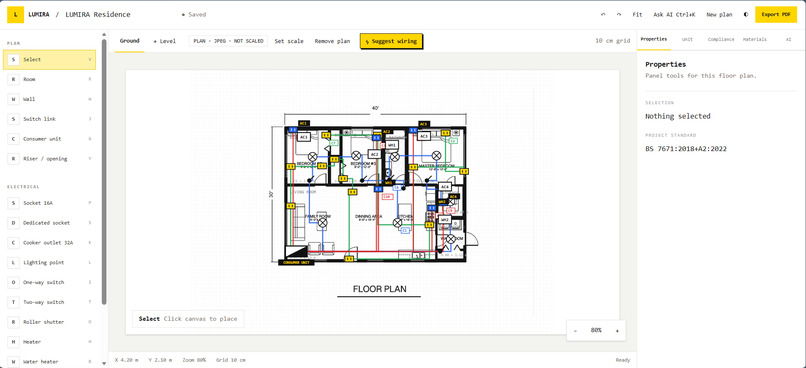This screenshot has width=806, height=368.
Task: Start a New plan
Action: click(719, 14)
